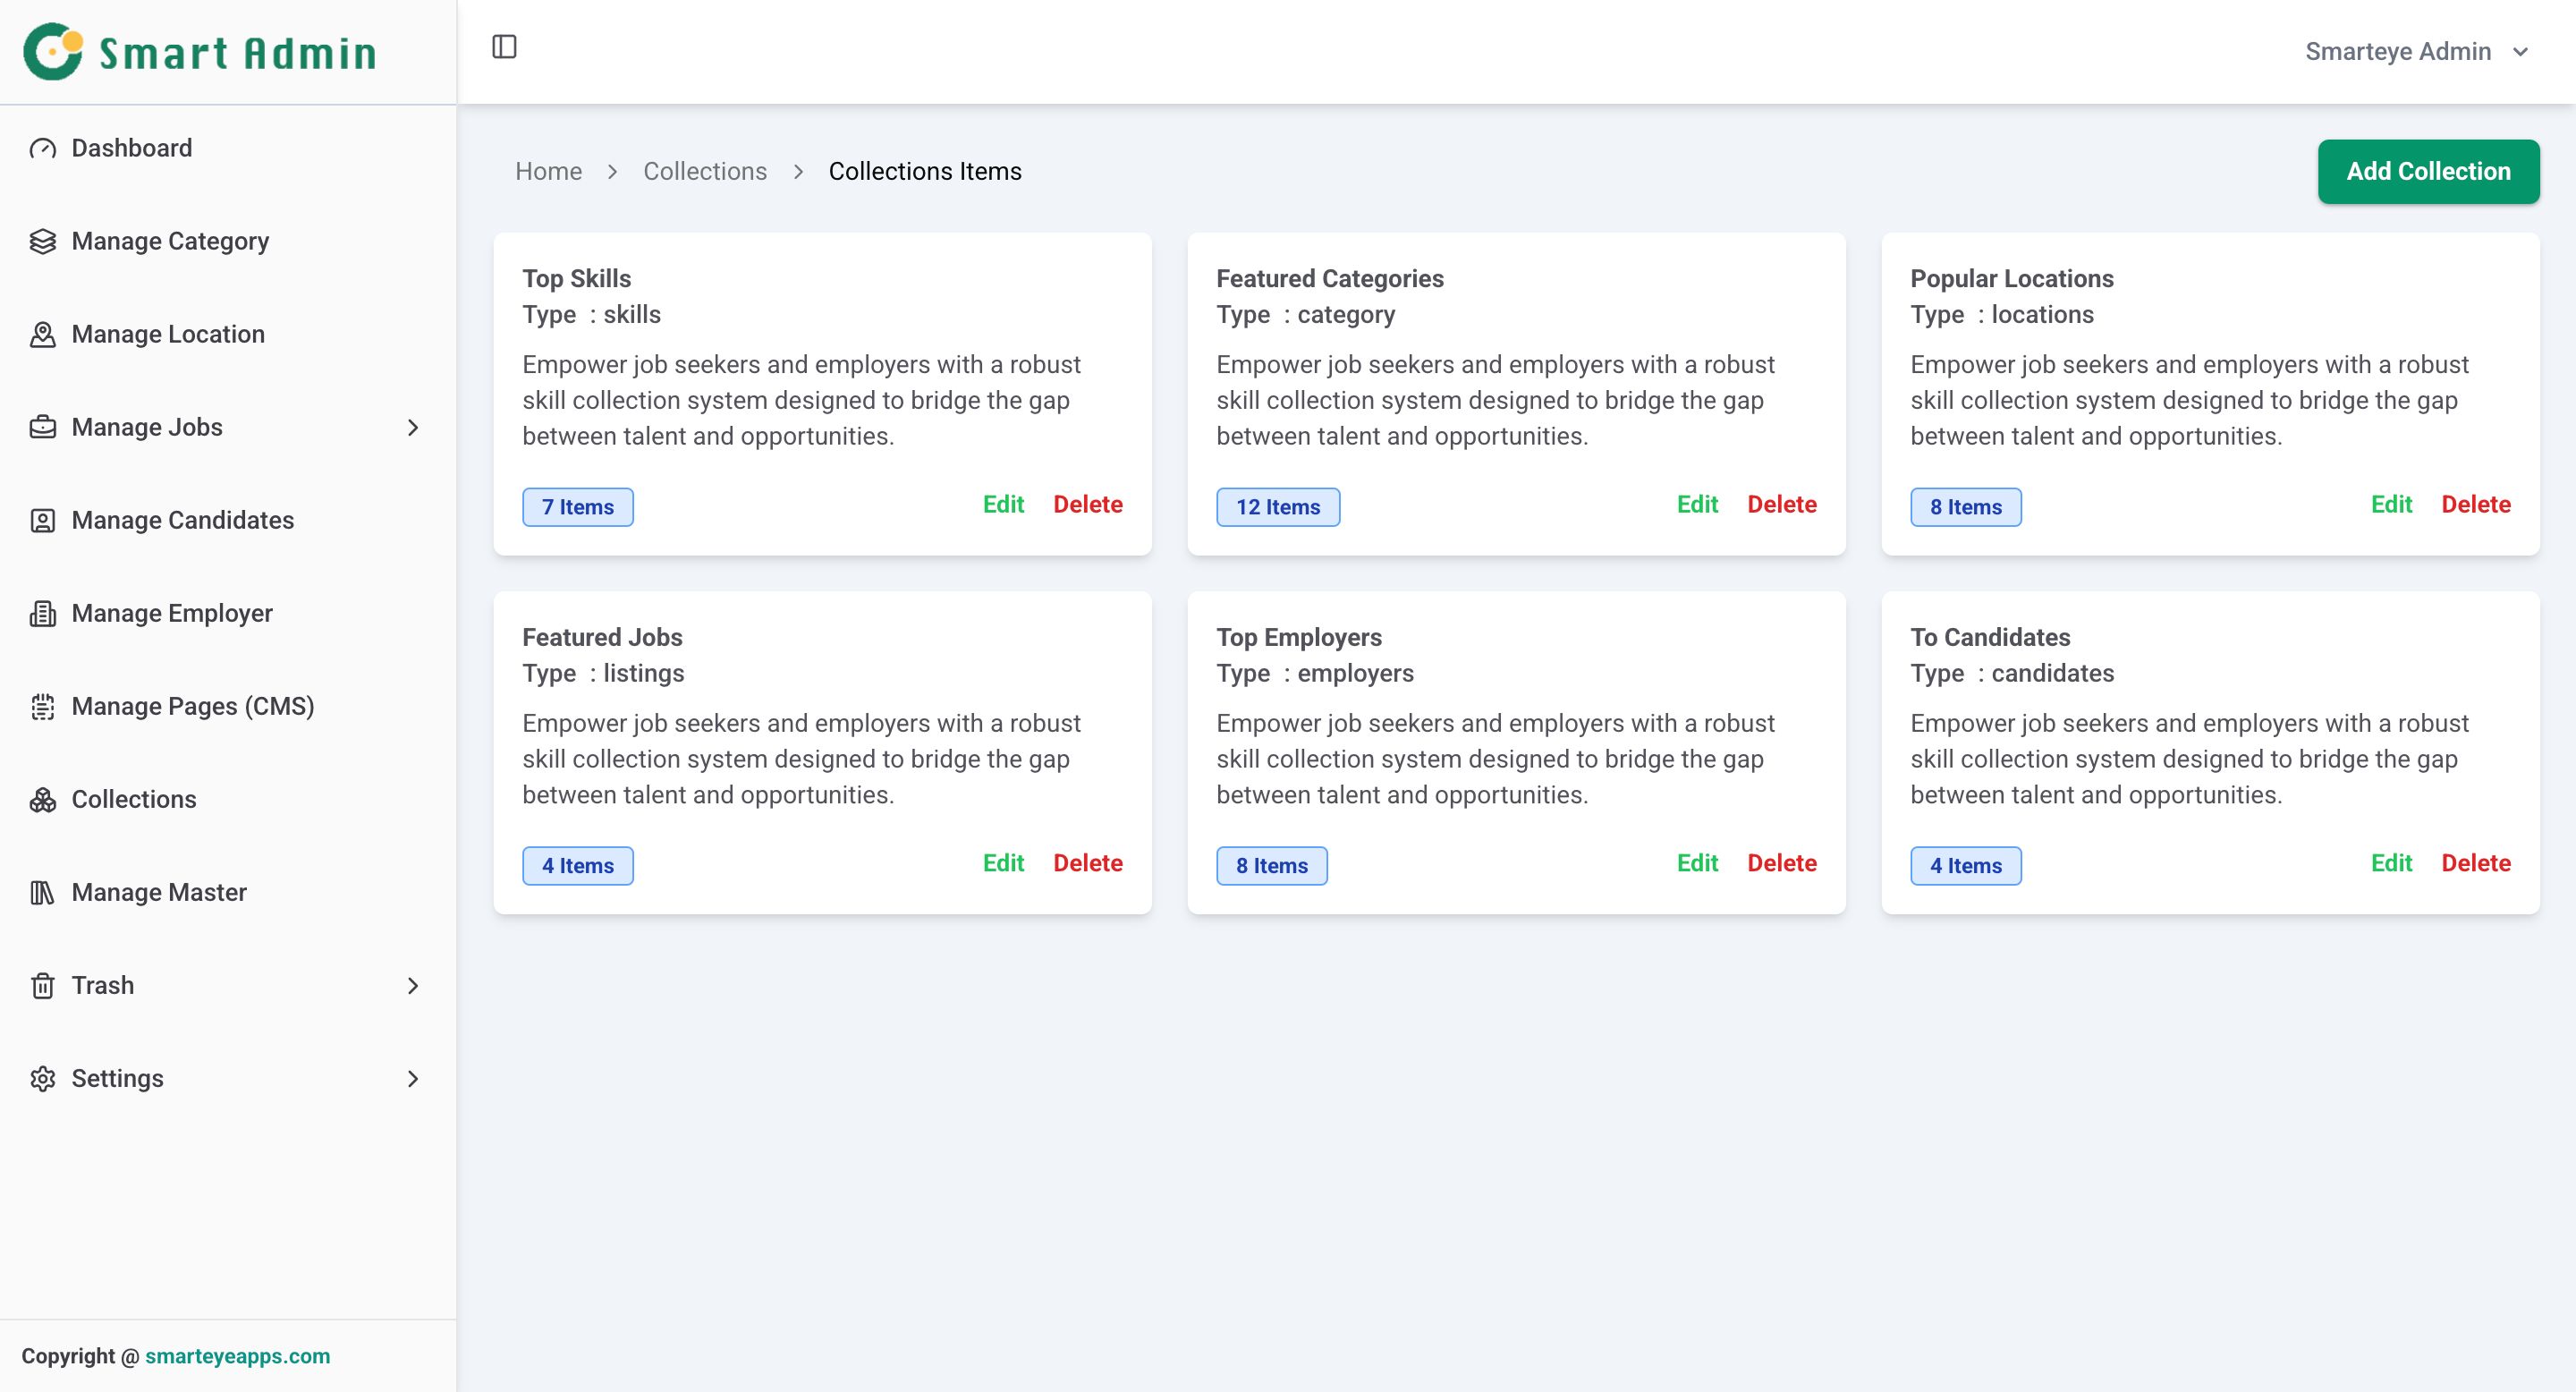The width and height of the screenshot is (2576, 1392).
Task: Open the 12 Items badge
Action: coord(1277,507)
